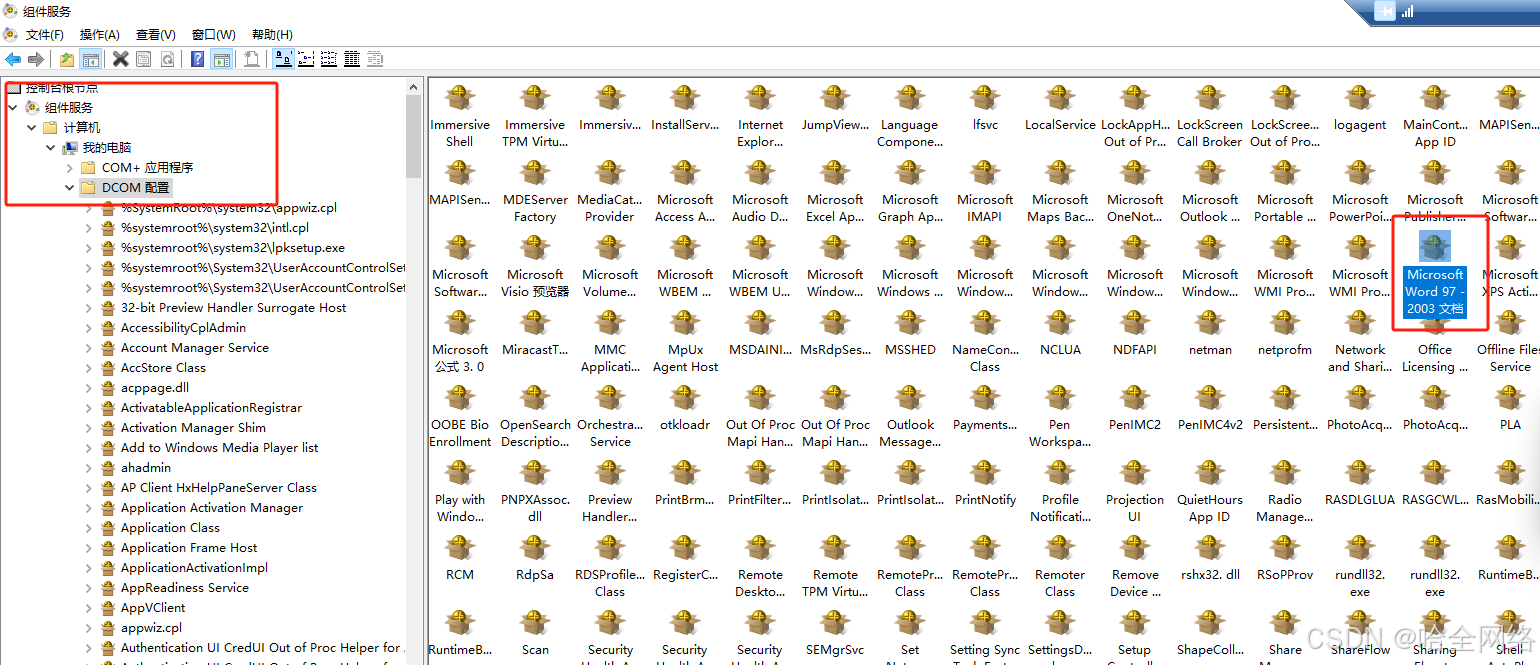This screenshot has width=1540, height=665.
Task: Click the Delete X toolbar icon
Action: coord(120,59)
